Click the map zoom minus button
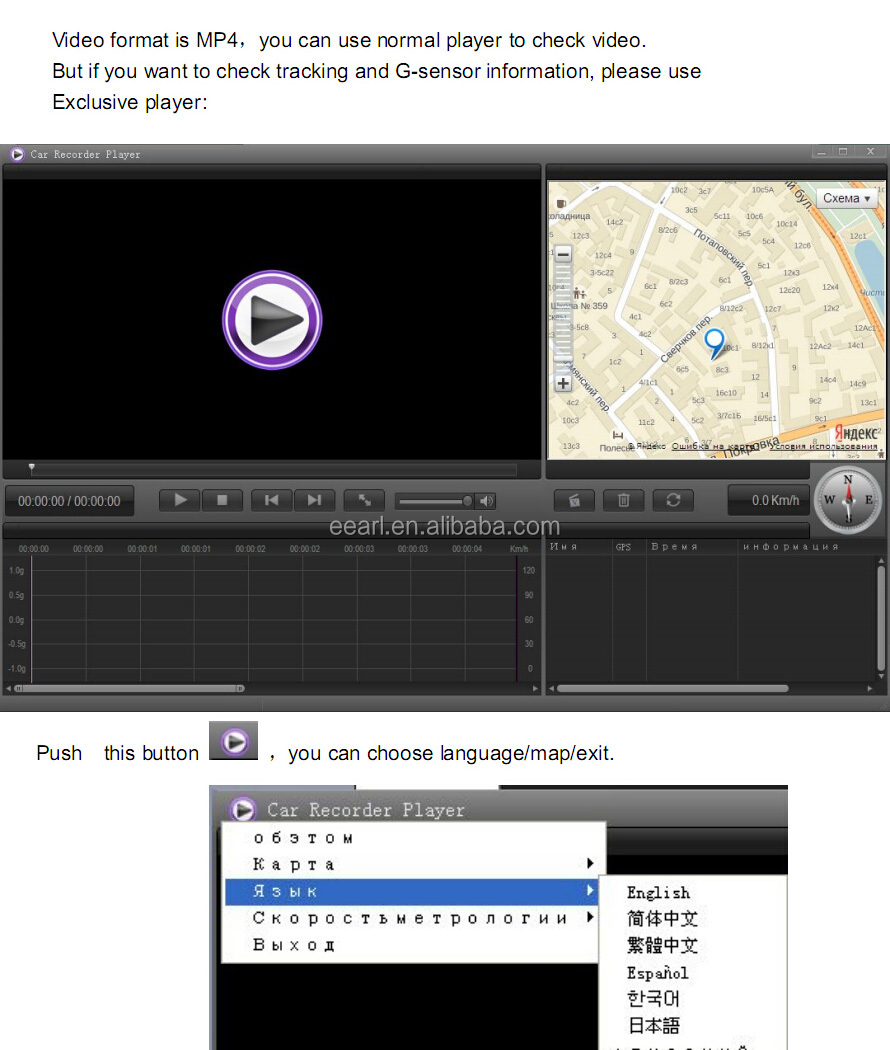 (563, 254)
